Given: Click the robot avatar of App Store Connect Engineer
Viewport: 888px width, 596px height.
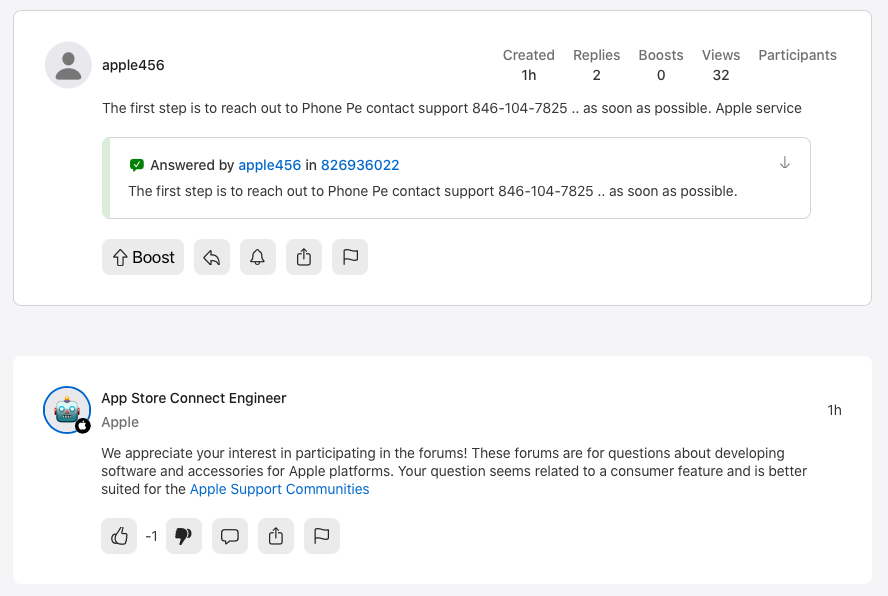Looking at the screenshot, I should pos(67,410).
